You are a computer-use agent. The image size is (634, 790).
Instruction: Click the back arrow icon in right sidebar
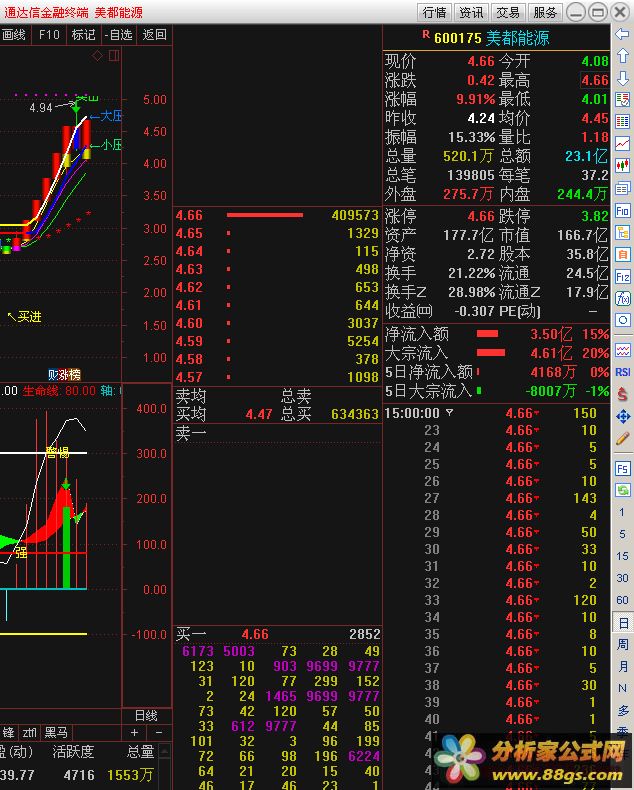click(x=622, y=34)
